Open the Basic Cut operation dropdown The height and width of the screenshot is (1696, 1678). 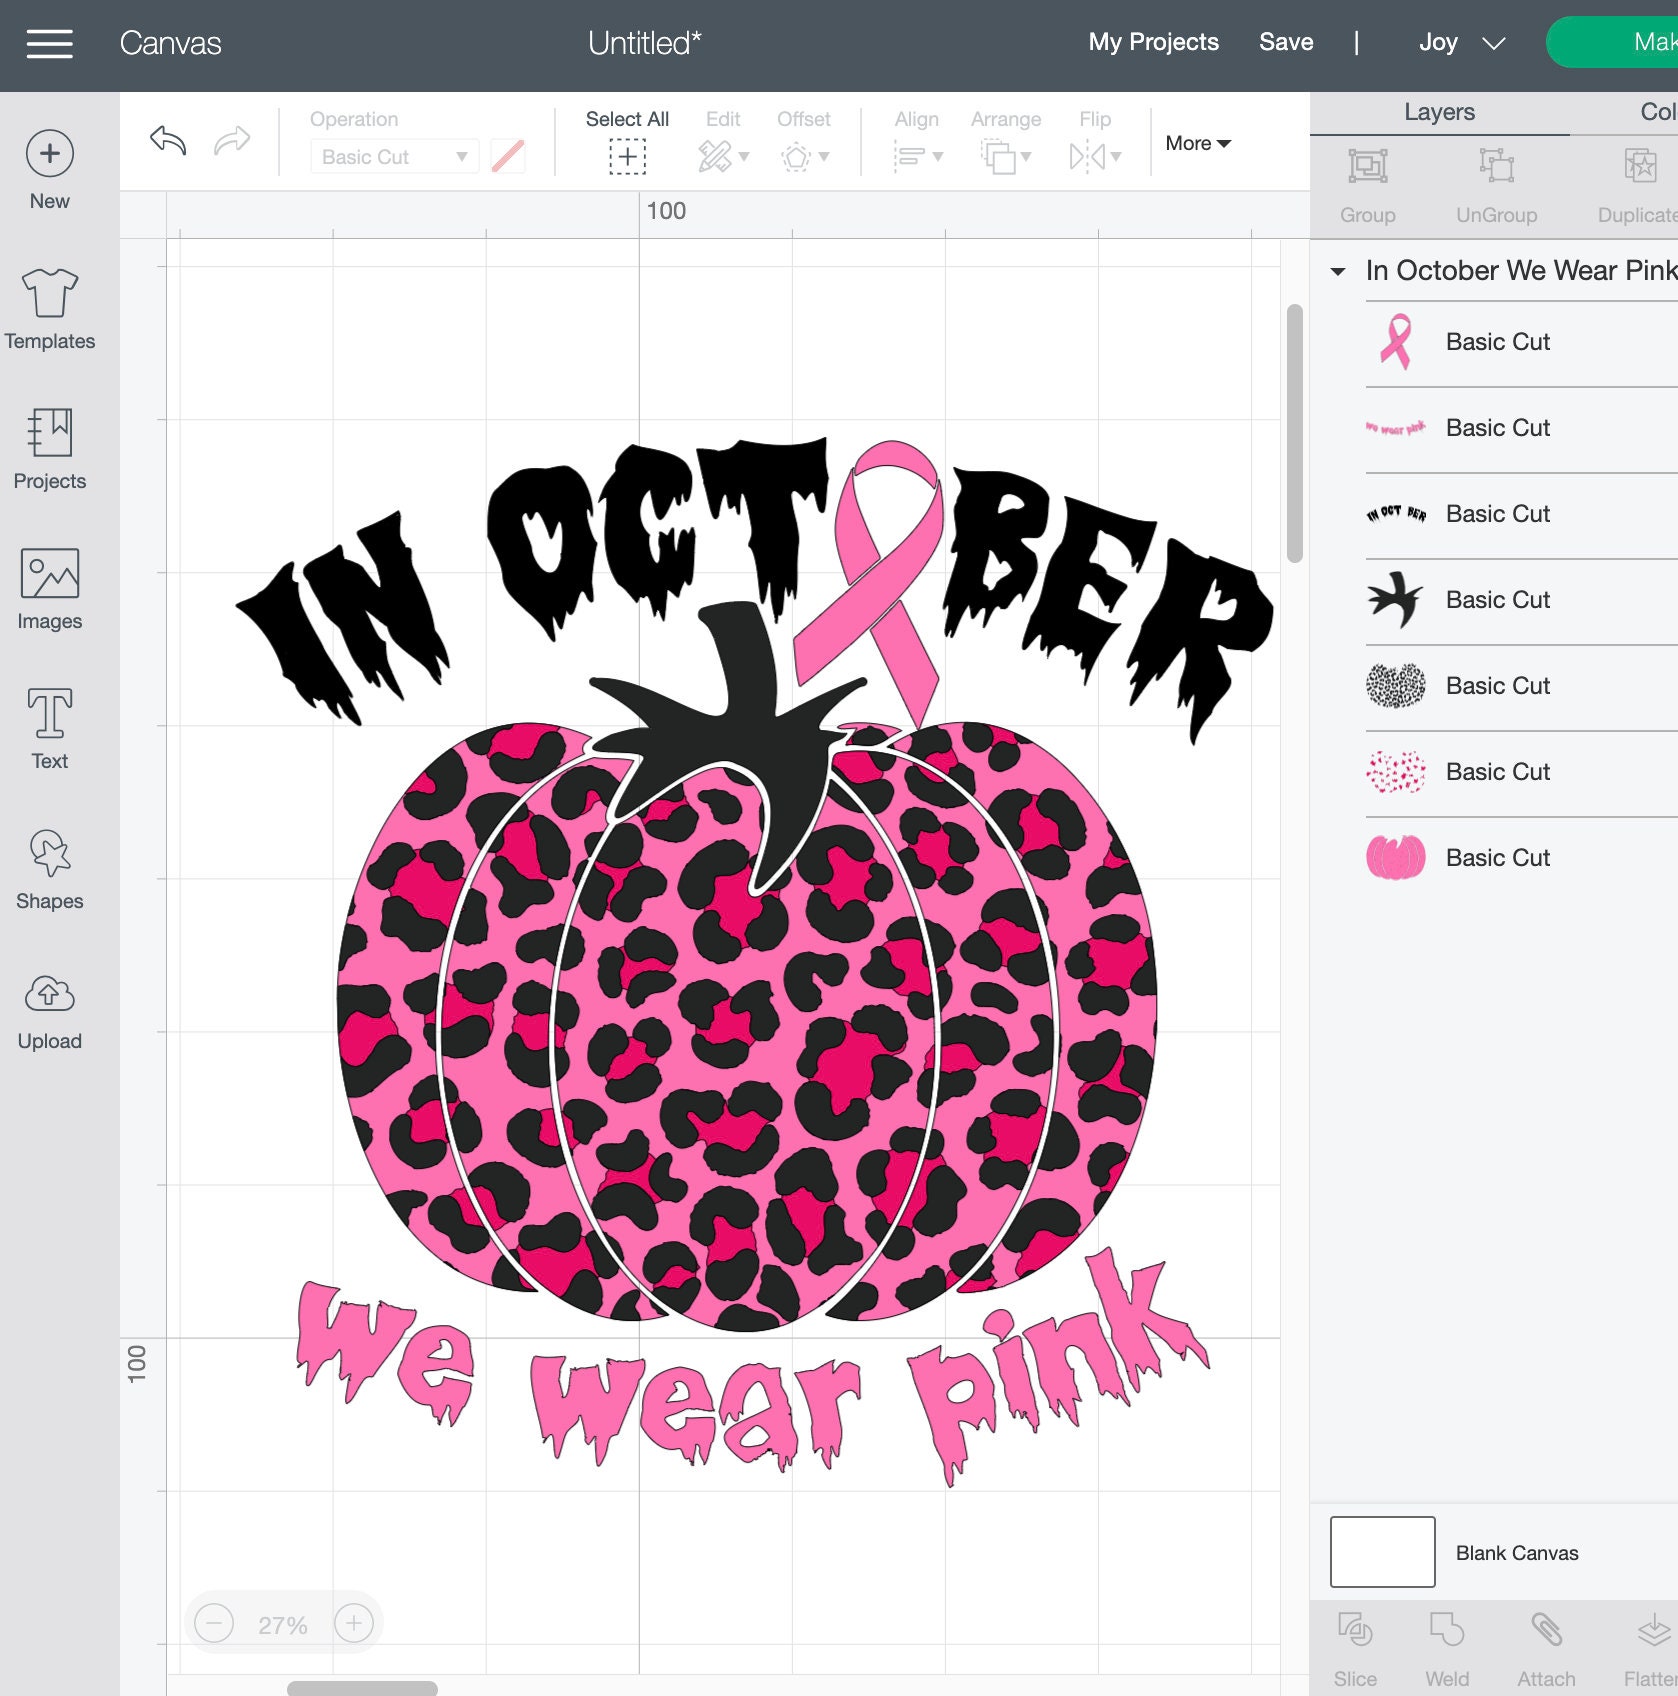(x=393, y=156)
